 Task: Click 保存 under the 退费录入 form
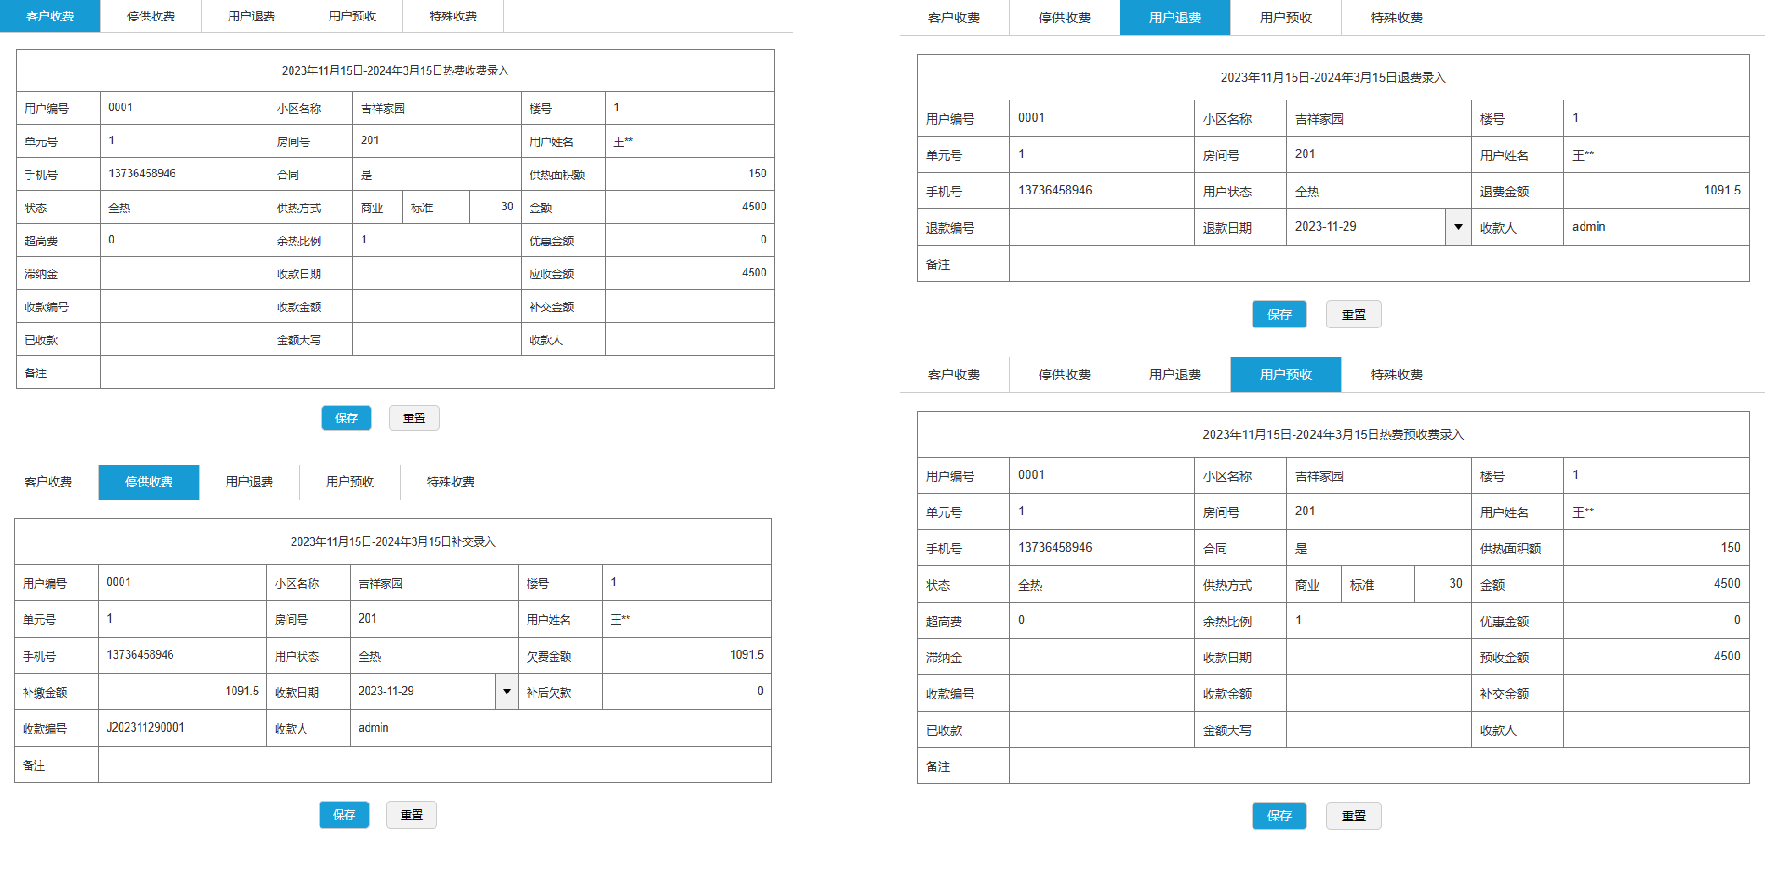pyautogui.click(x=1279, y=314)
